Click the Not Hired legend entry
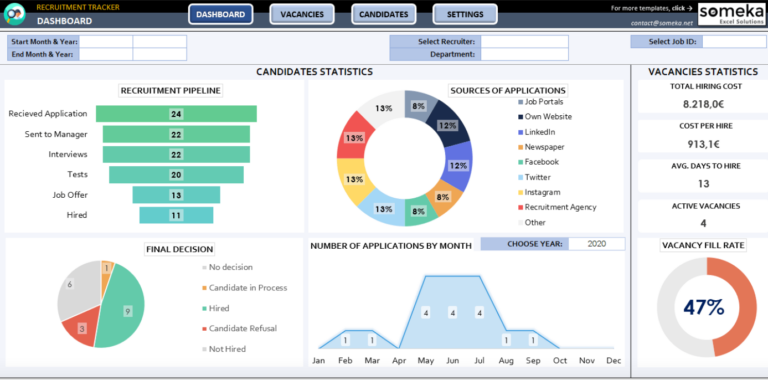 click(x=224, y=349)
